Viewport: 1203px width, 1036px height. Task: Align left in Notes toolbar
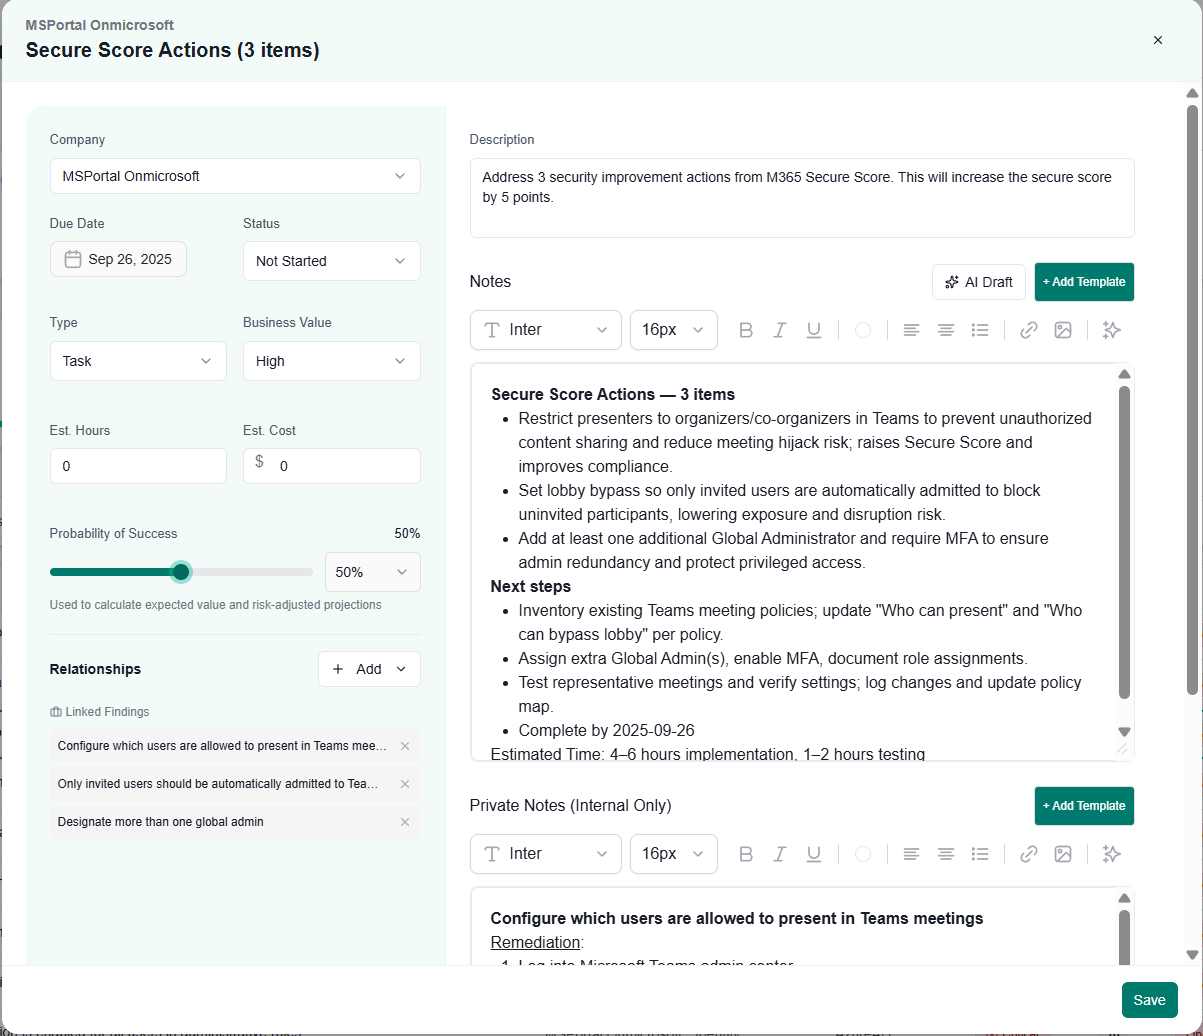(x=911, y=330)
